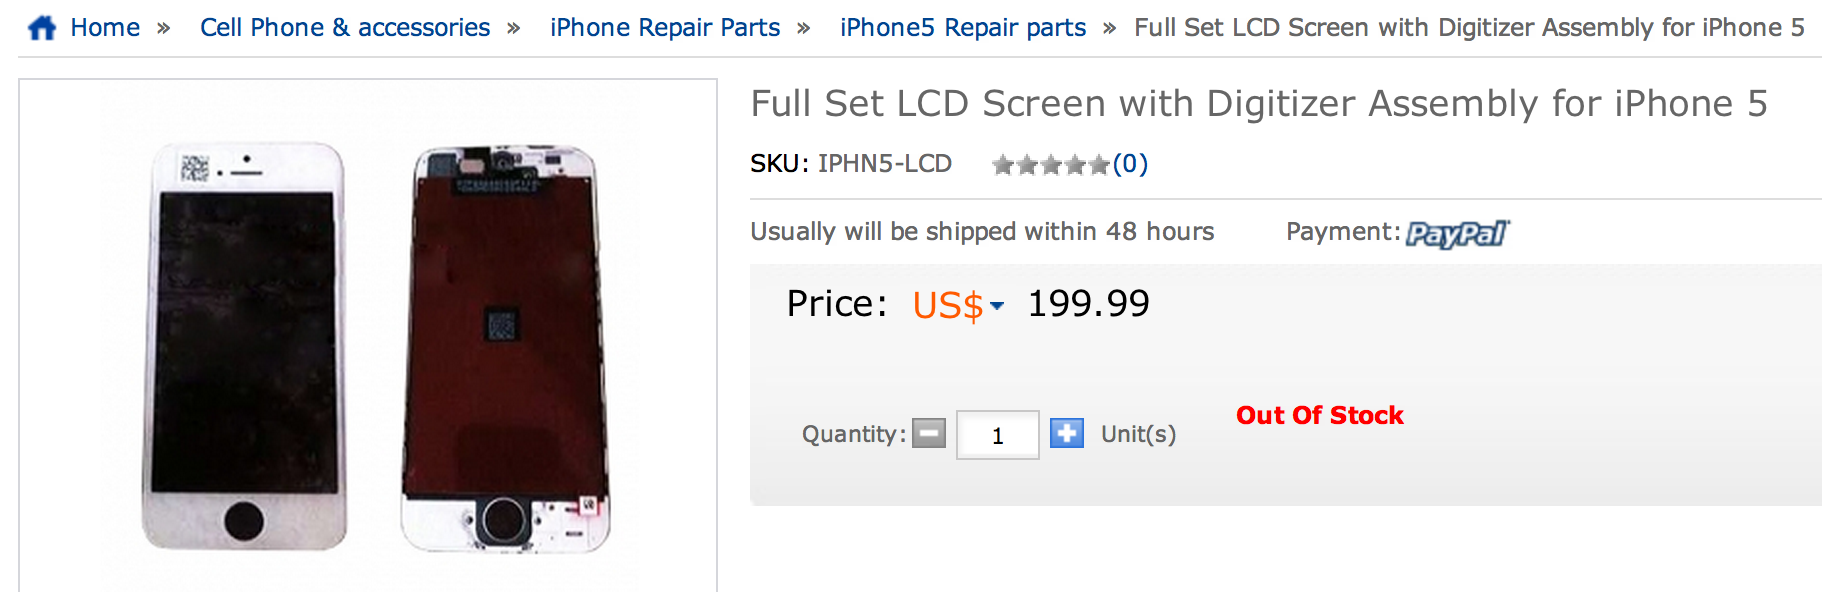This screenshot has height=592, width=1822.
Task: Navigate to iPhone Repair Parts breadcrumb
Action: [665, 28]
